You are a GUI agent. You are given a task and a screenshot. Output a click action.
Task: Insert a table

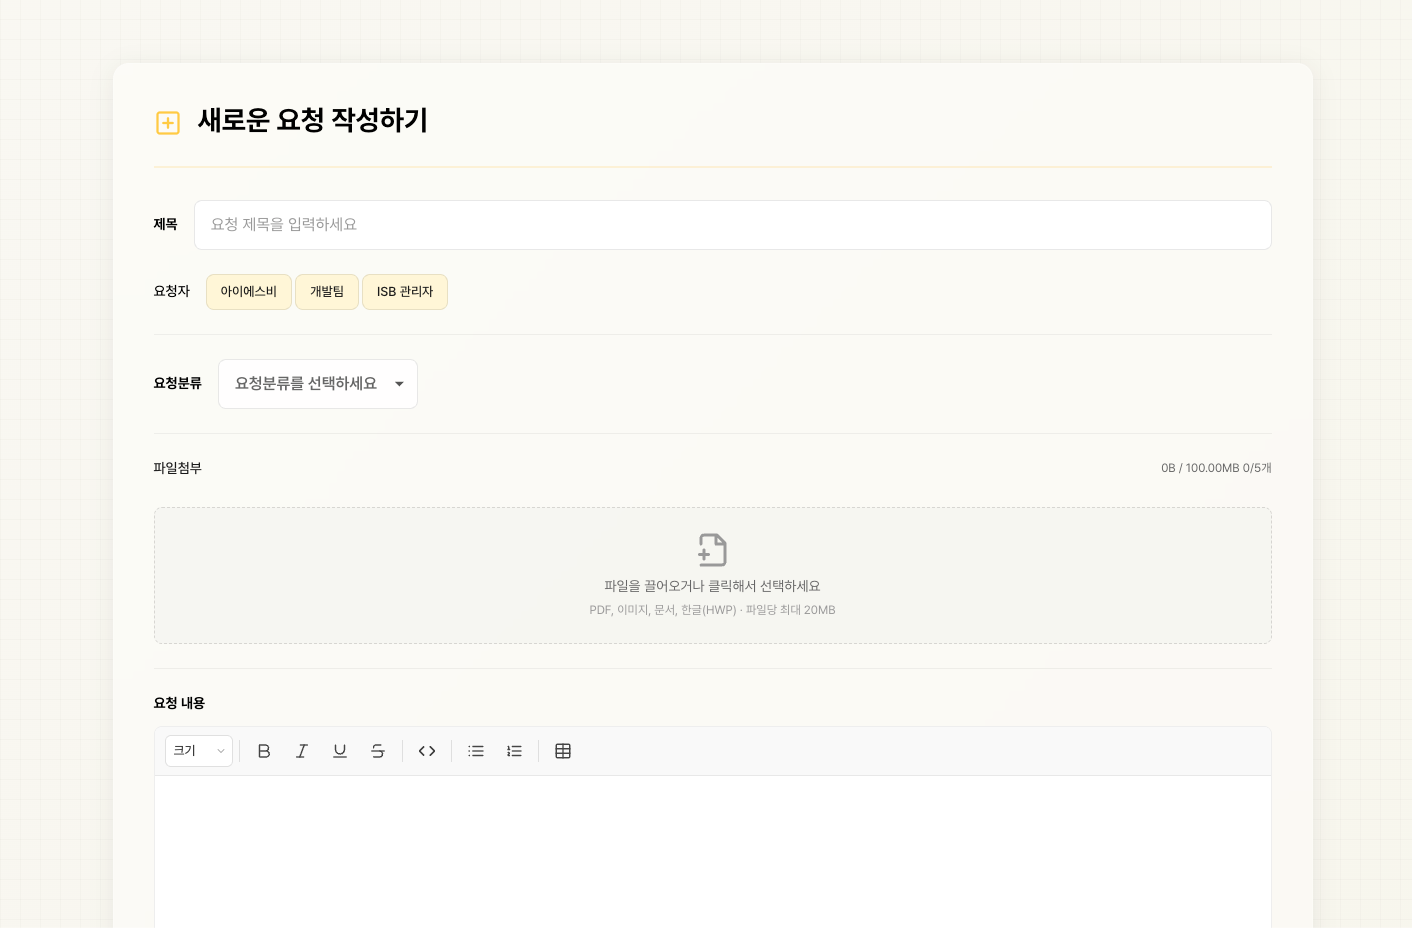563,751
